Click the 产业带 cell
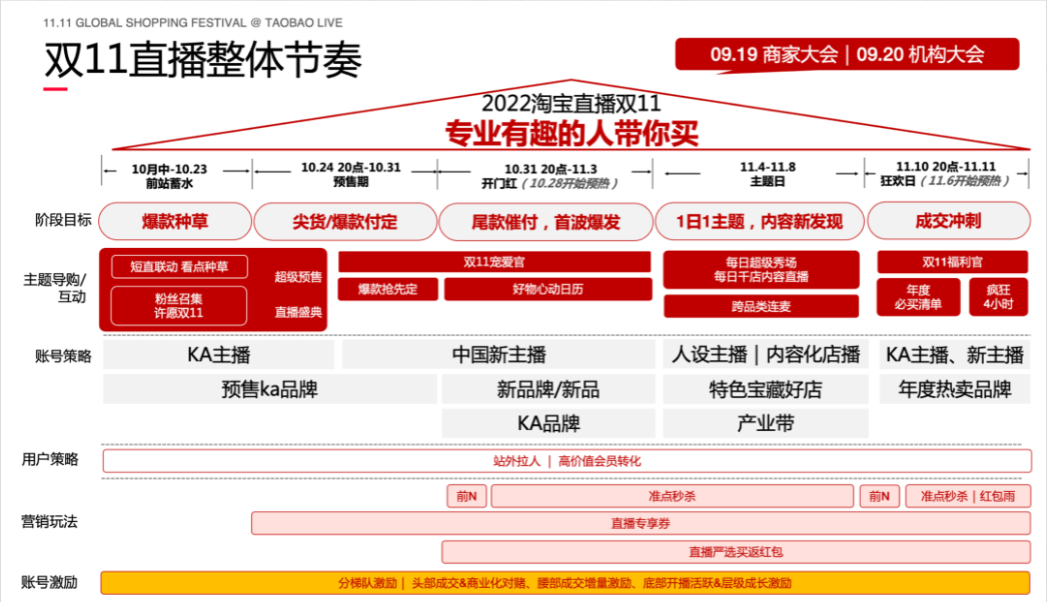This screenshot has width=1047, height=602. click(766, 423)
